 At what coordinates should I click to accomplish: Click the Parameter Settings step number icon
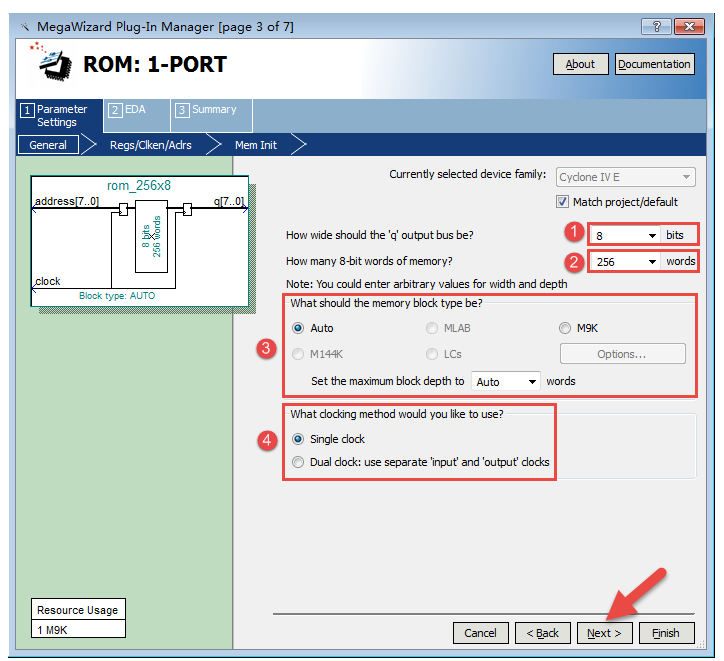tap(27, 110)
